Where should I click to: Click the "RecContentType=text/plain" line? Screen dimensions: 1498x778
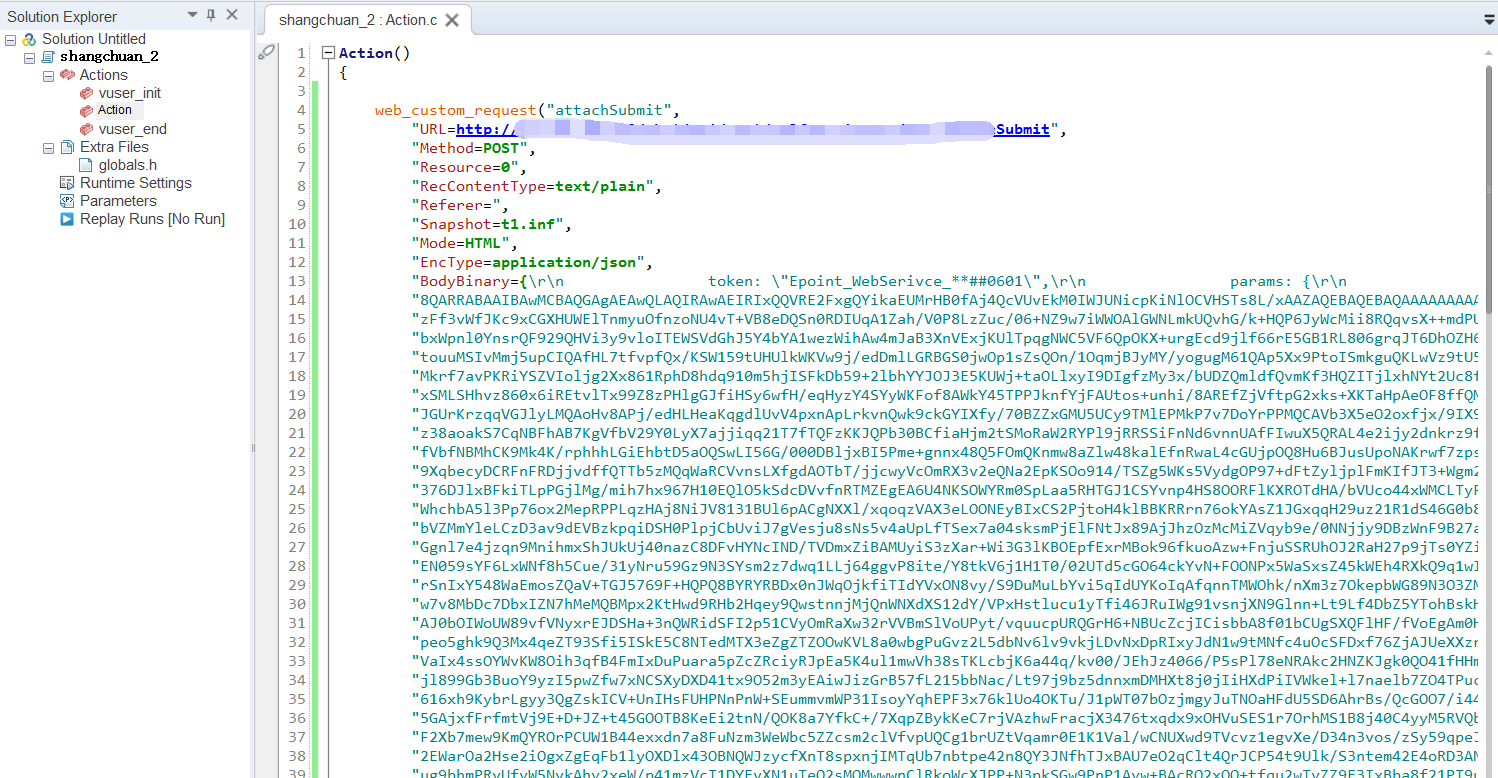point(537,186)
